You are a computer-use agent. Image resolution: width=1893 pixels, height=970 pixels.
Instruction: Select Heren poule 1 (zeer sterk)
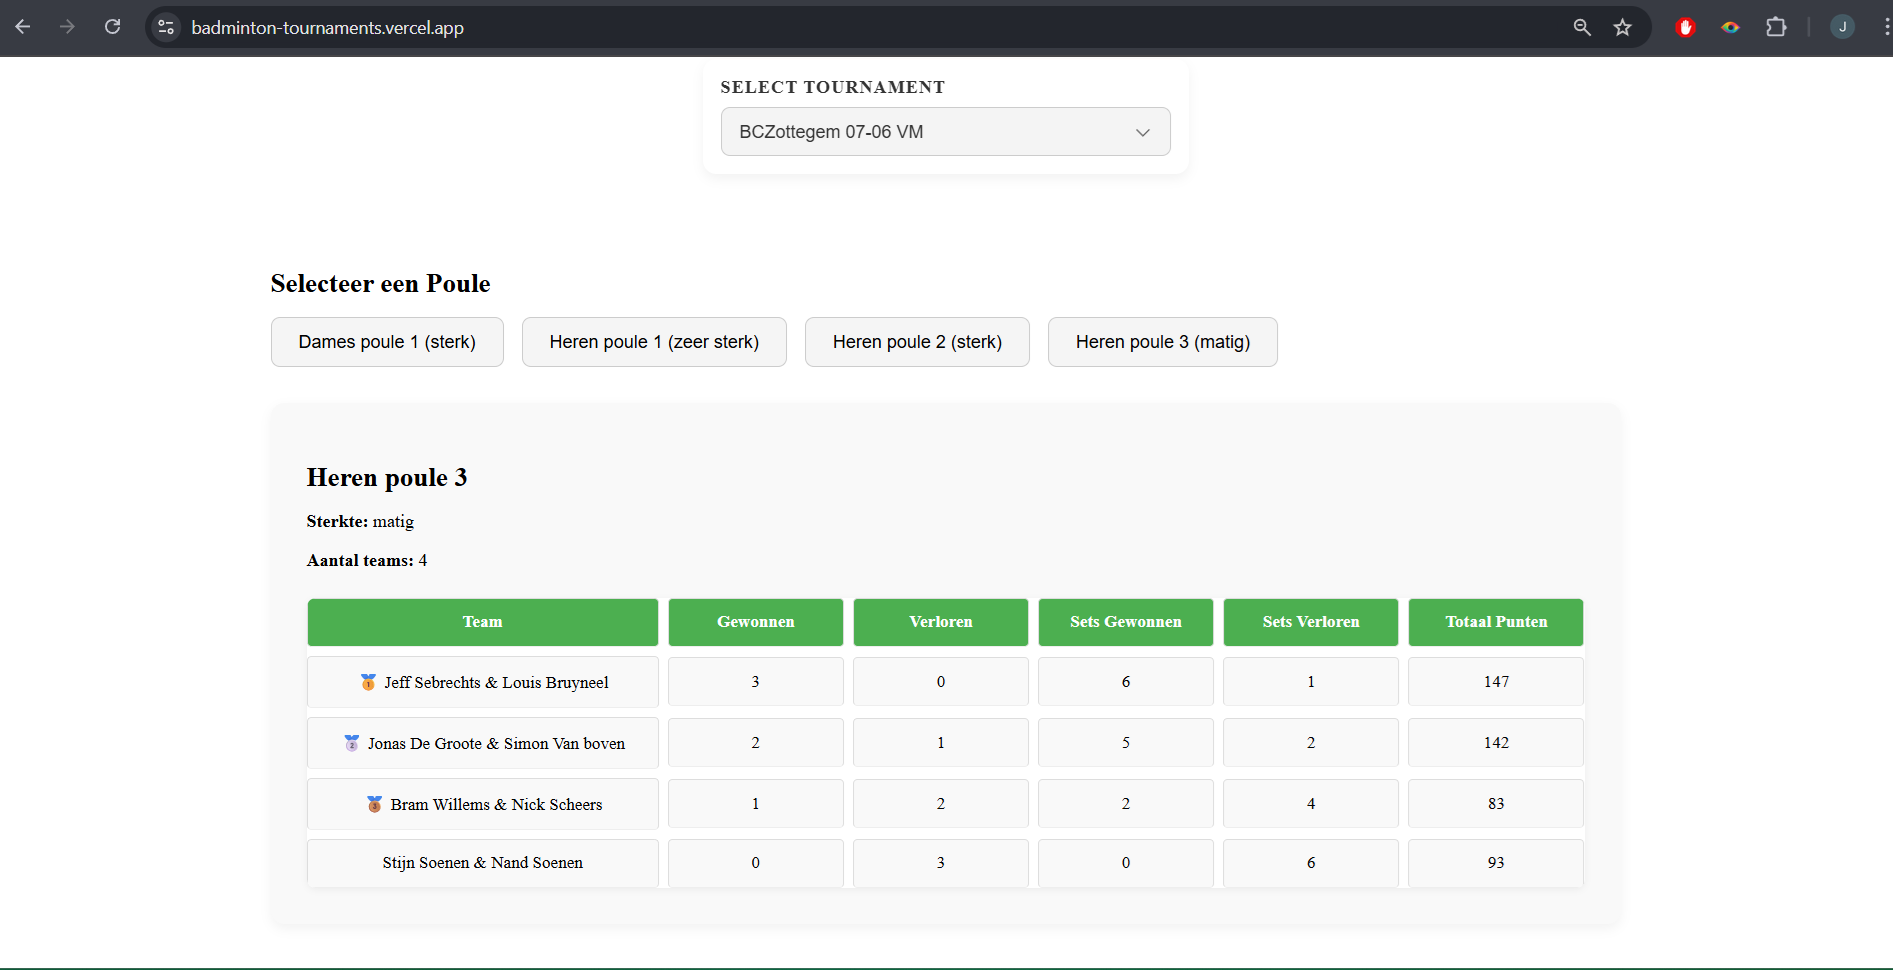(x=654, y=342)
